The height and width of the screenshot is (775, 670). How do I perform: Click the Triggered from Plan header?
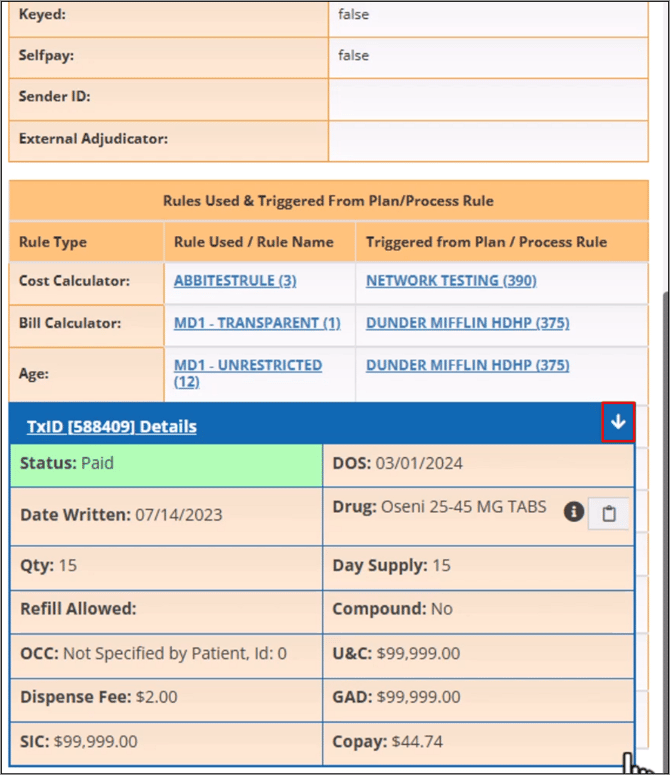pyautogui.click(x=486, y=242)
